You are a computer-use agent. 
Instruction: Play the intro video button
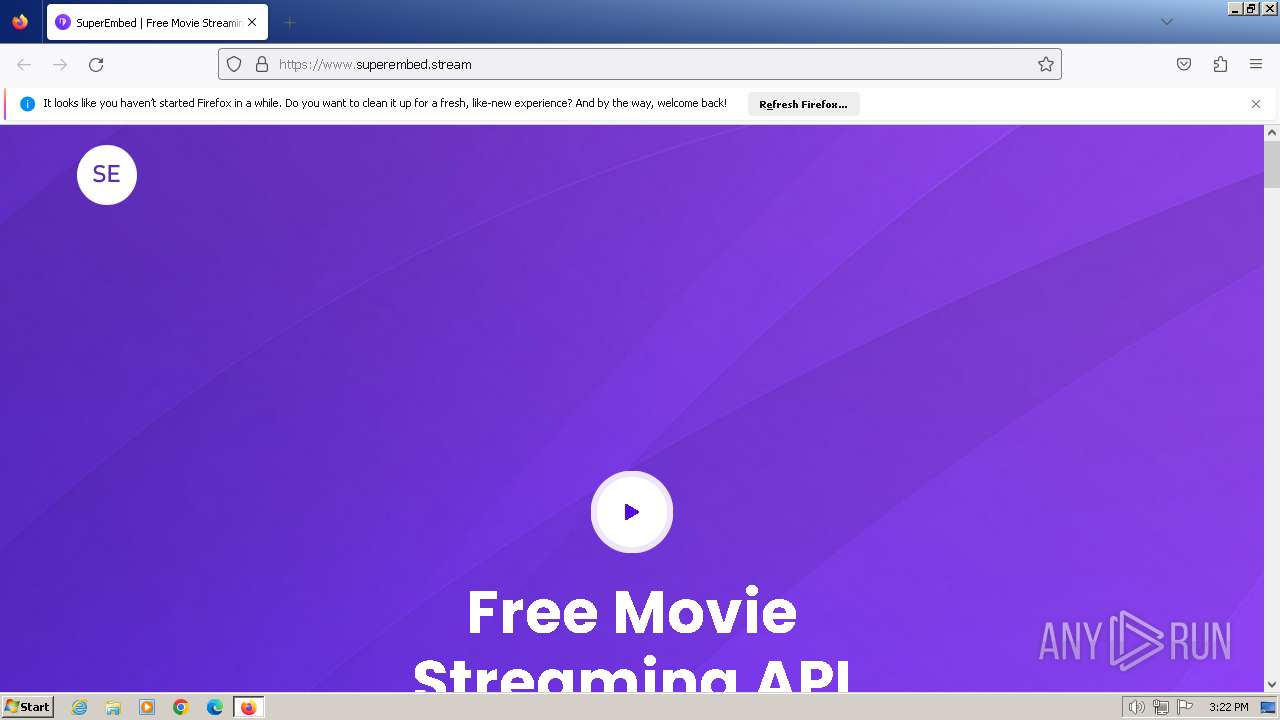(632, 512)
